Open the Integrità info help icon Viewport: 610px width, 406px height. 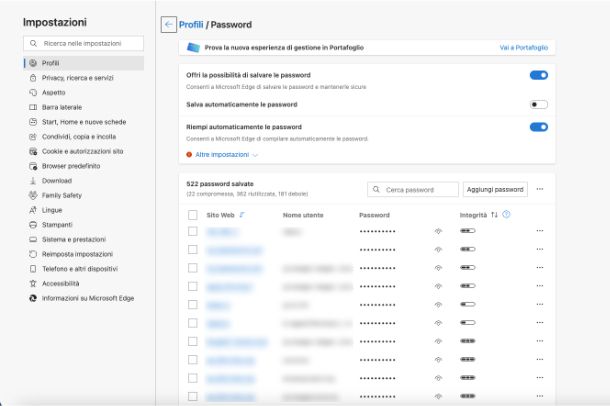point(506,214)
